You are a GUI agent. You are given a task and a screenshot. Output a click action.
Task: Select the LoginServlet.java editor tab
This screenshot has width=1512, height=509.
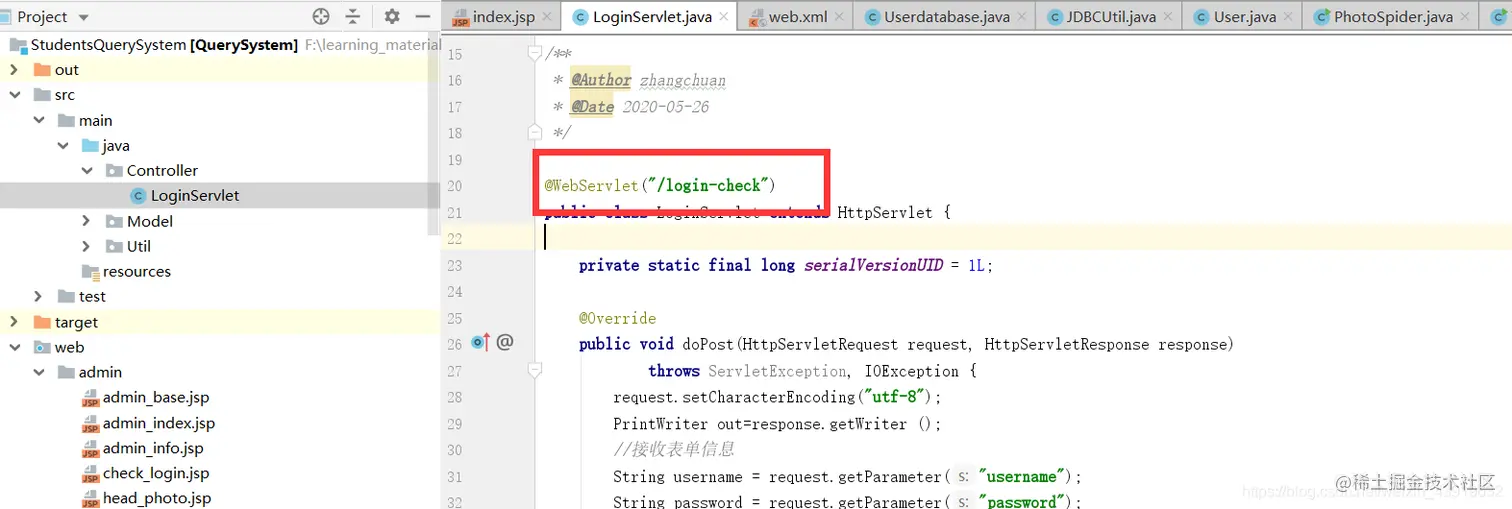tap(648, 17)
